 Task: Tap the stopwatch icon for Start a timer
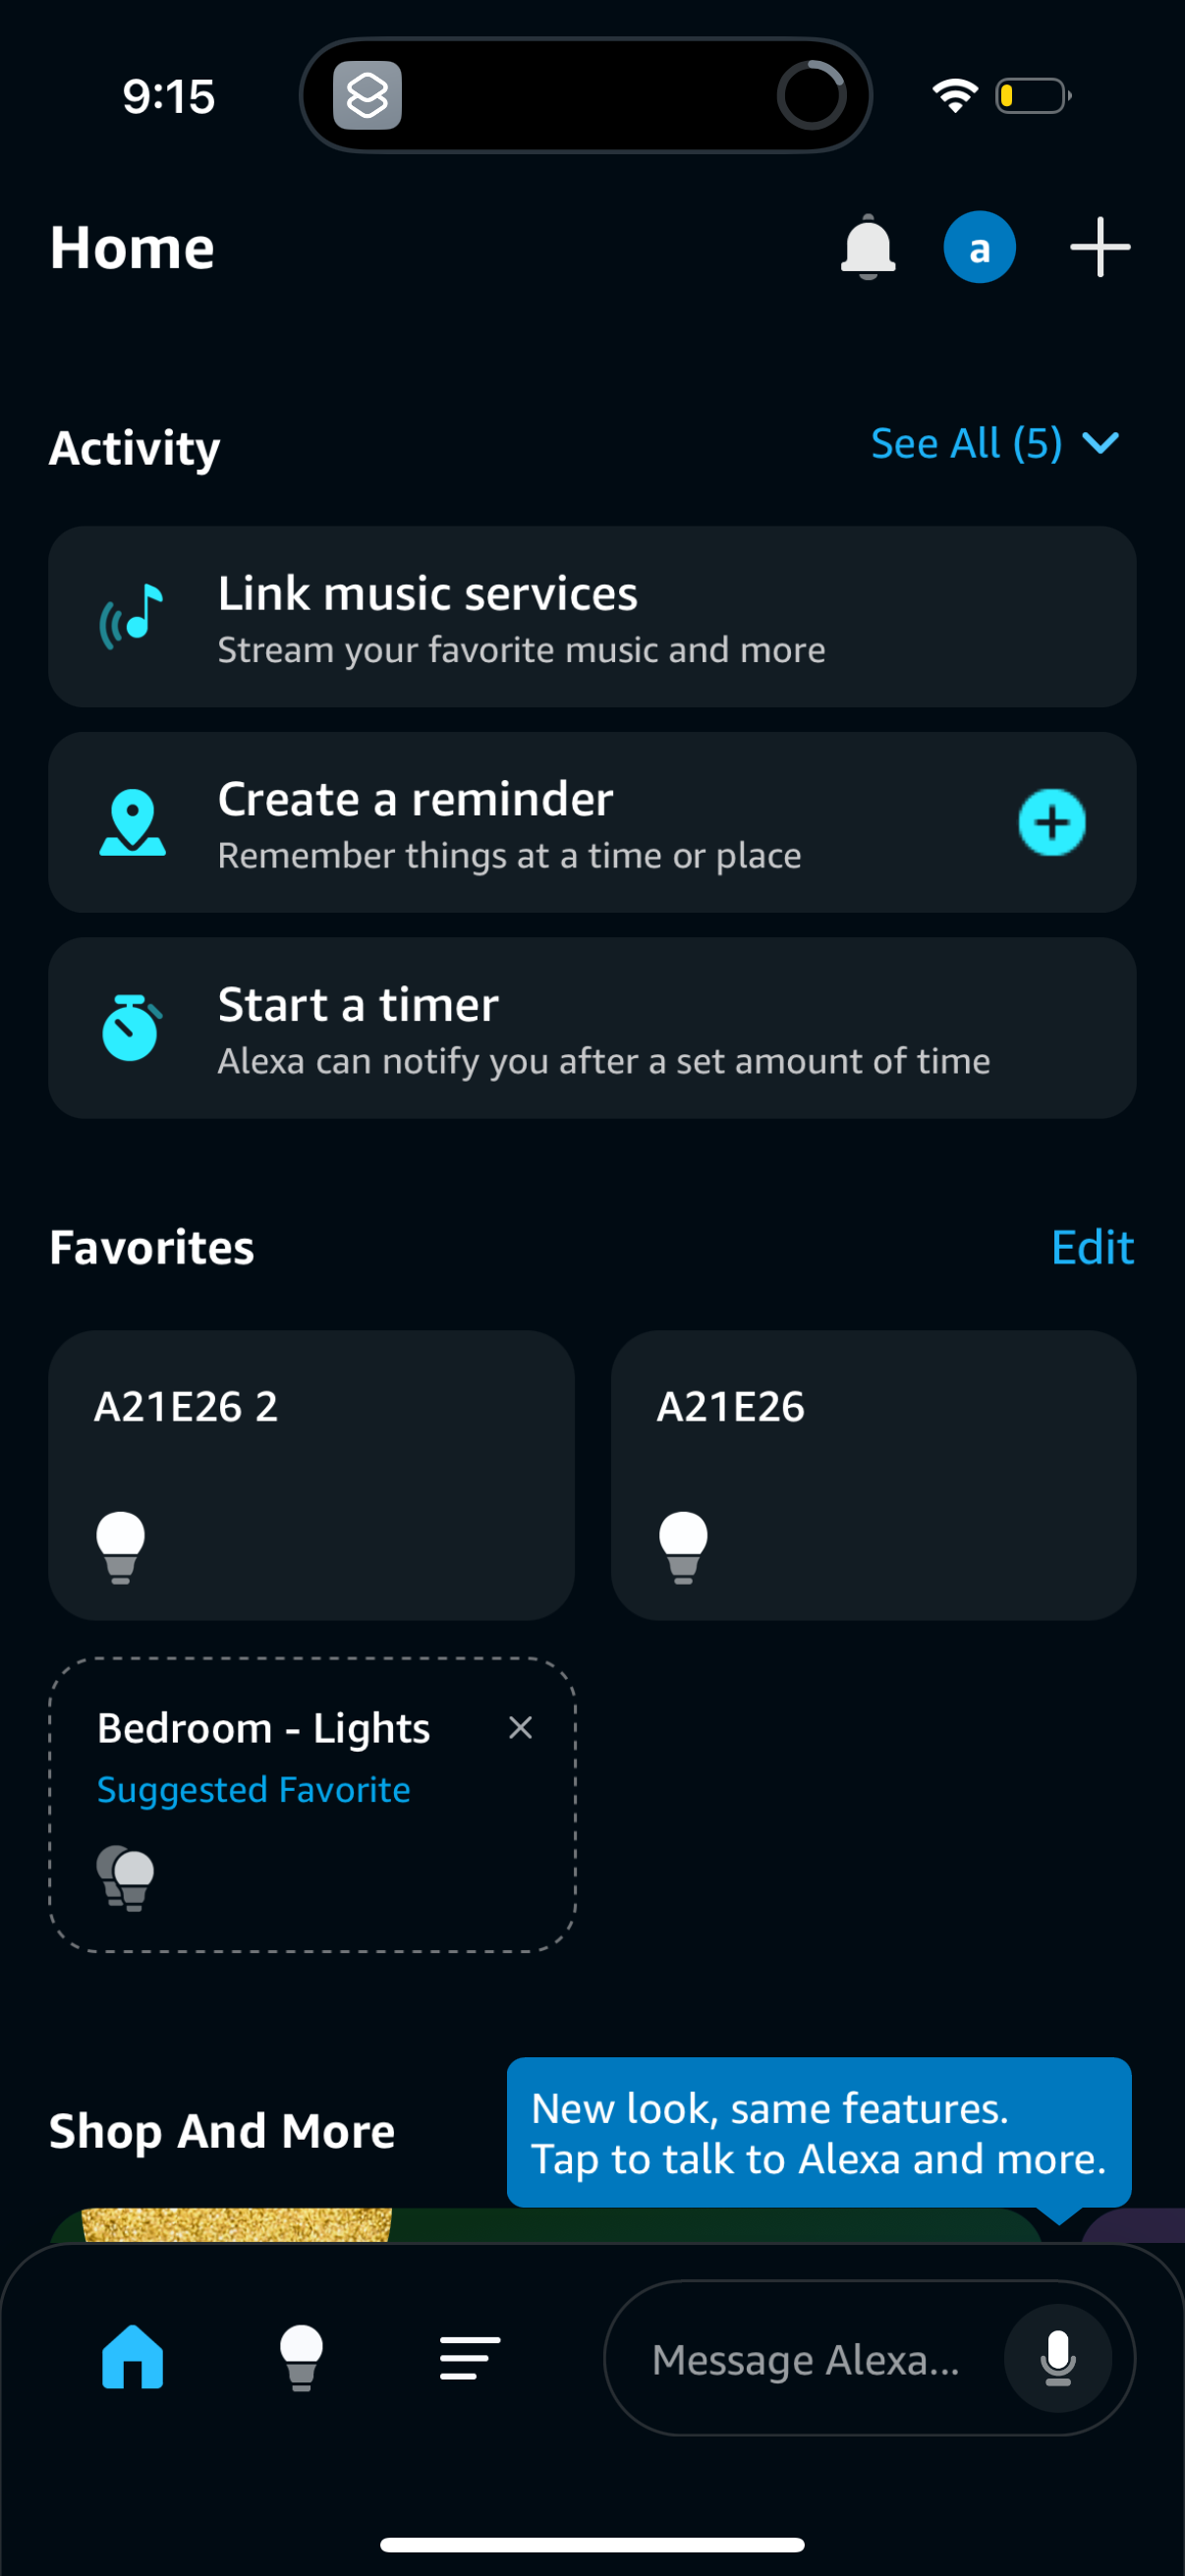pos(132,1027)
